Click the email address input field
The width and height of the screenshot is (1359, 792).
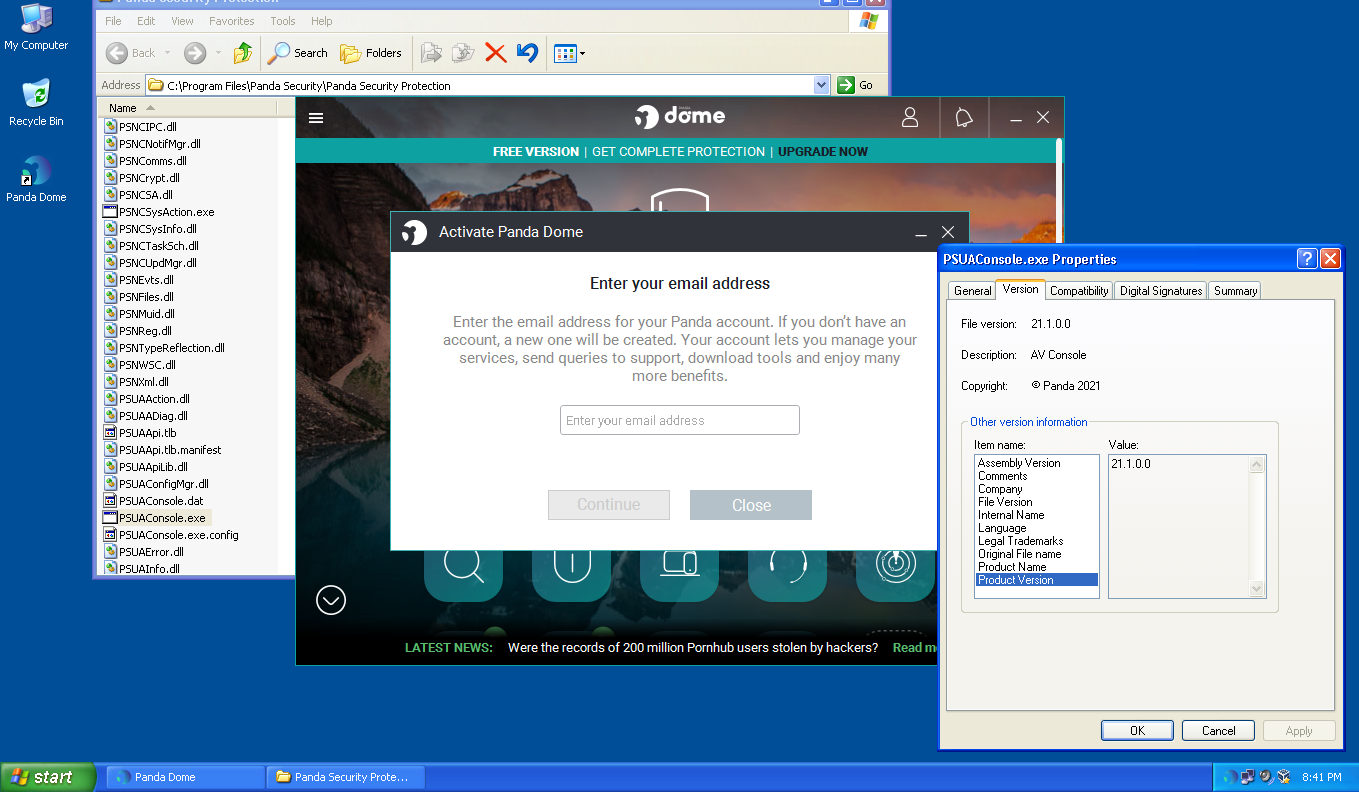[x=679, y=420]
